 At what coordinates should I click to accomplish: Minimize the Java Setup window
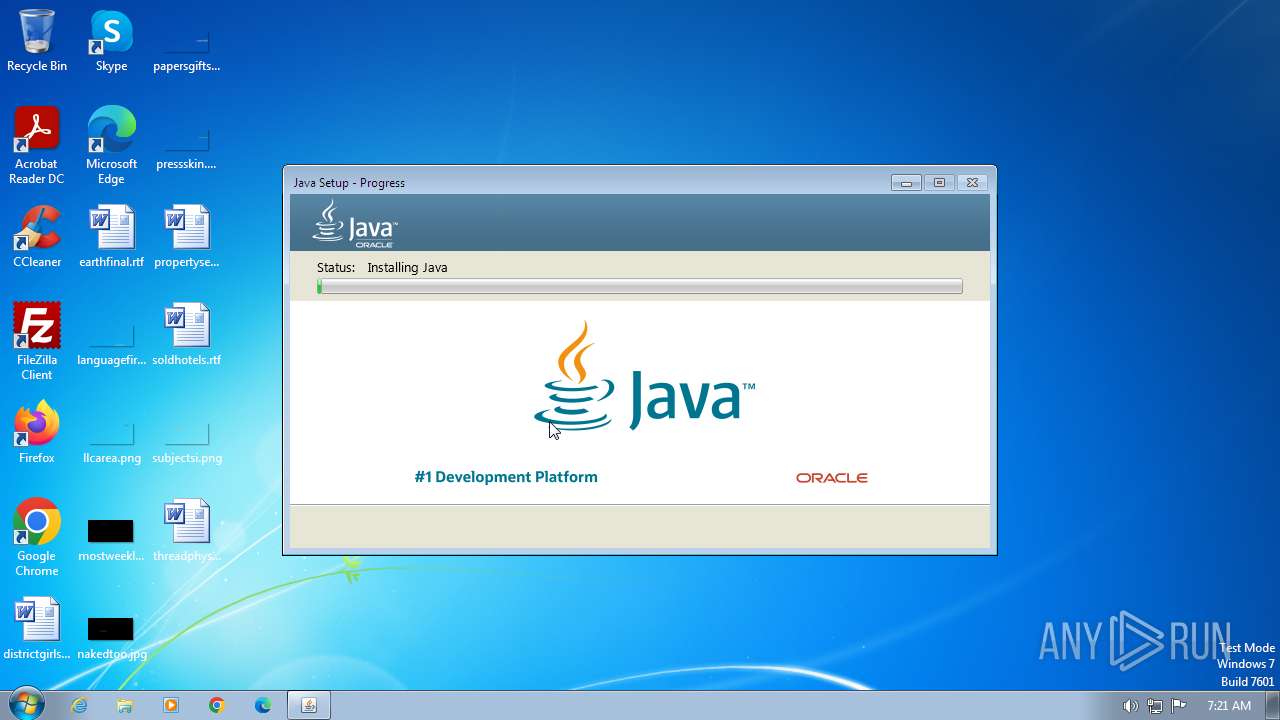(907, 182)
